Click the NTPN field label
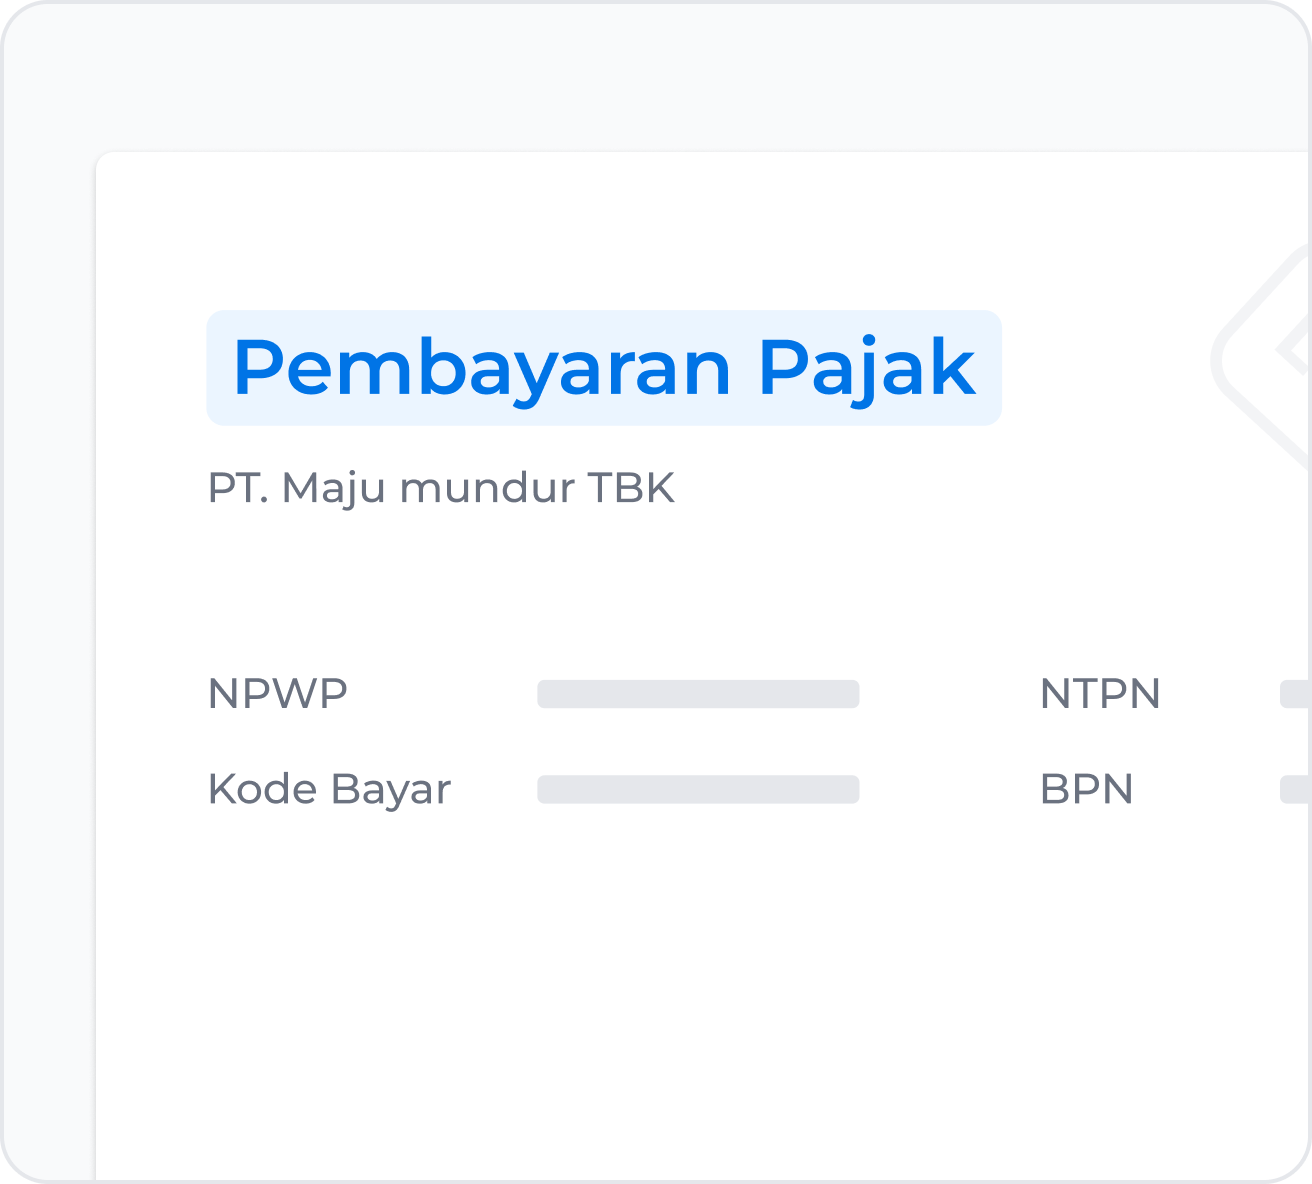This screenshot has width=1312, height=1184. pos(1100,694)
